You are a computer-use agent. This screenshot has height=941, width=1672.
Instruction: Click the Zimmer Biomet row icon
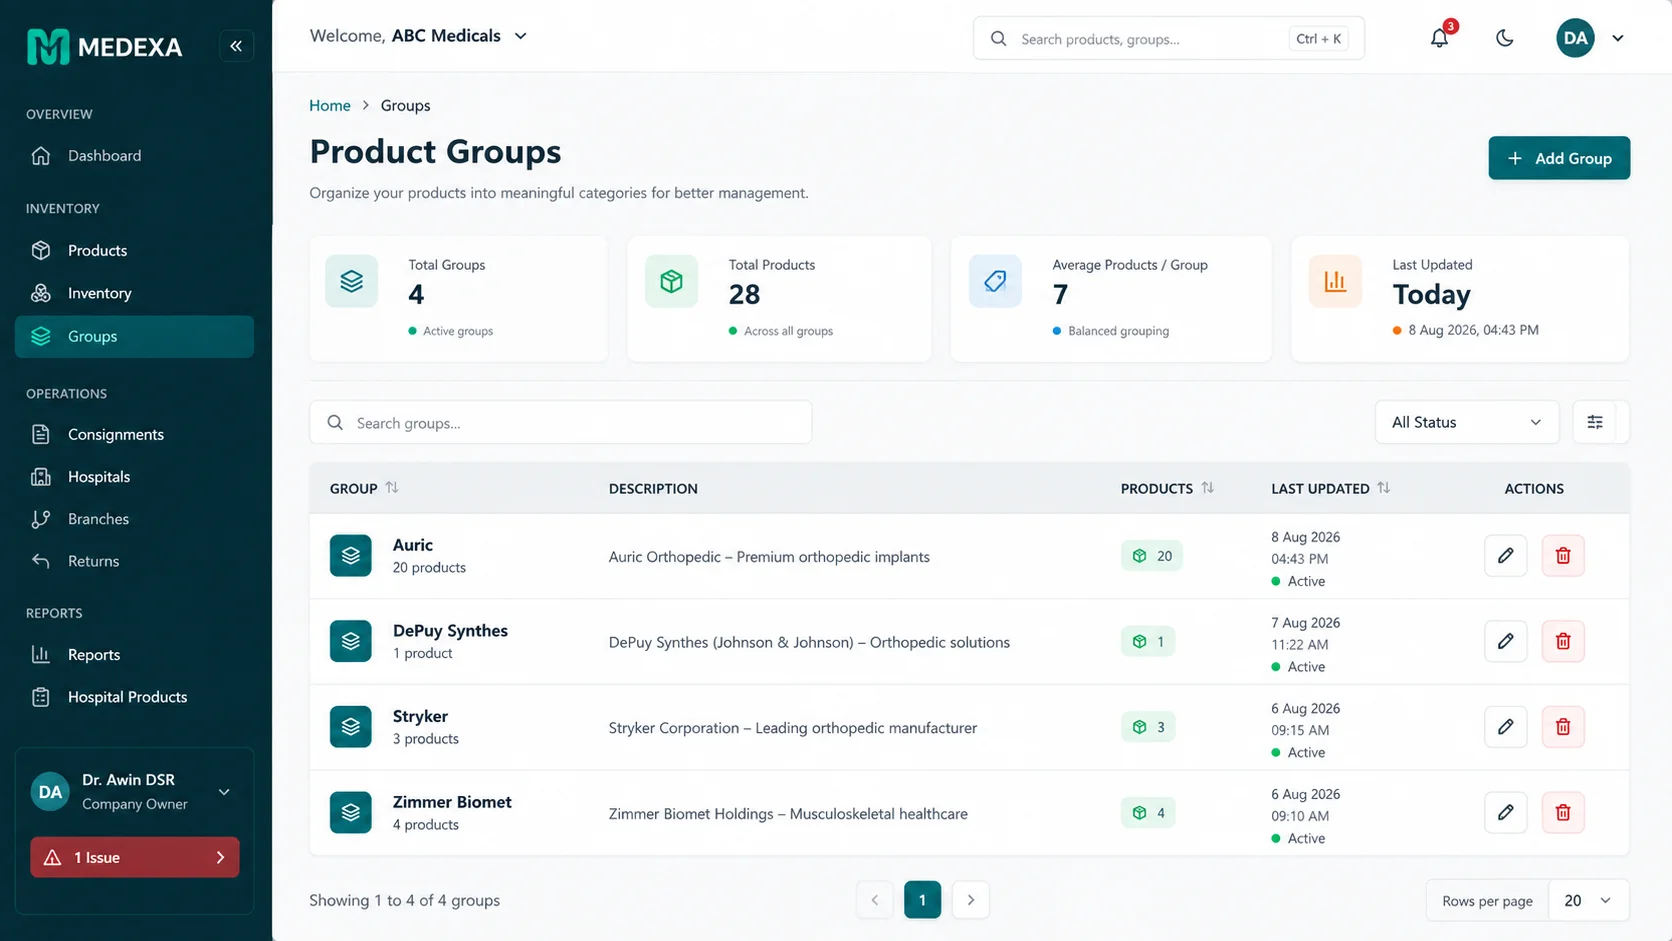tap(351, 812)
